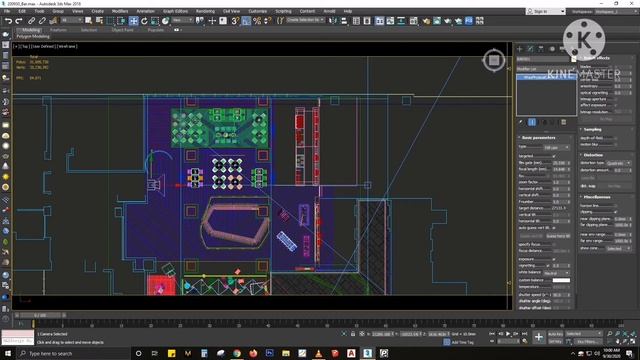Activate Select and Uniform Scale tool
Screen dimensions: 640x360
point(155,20)
